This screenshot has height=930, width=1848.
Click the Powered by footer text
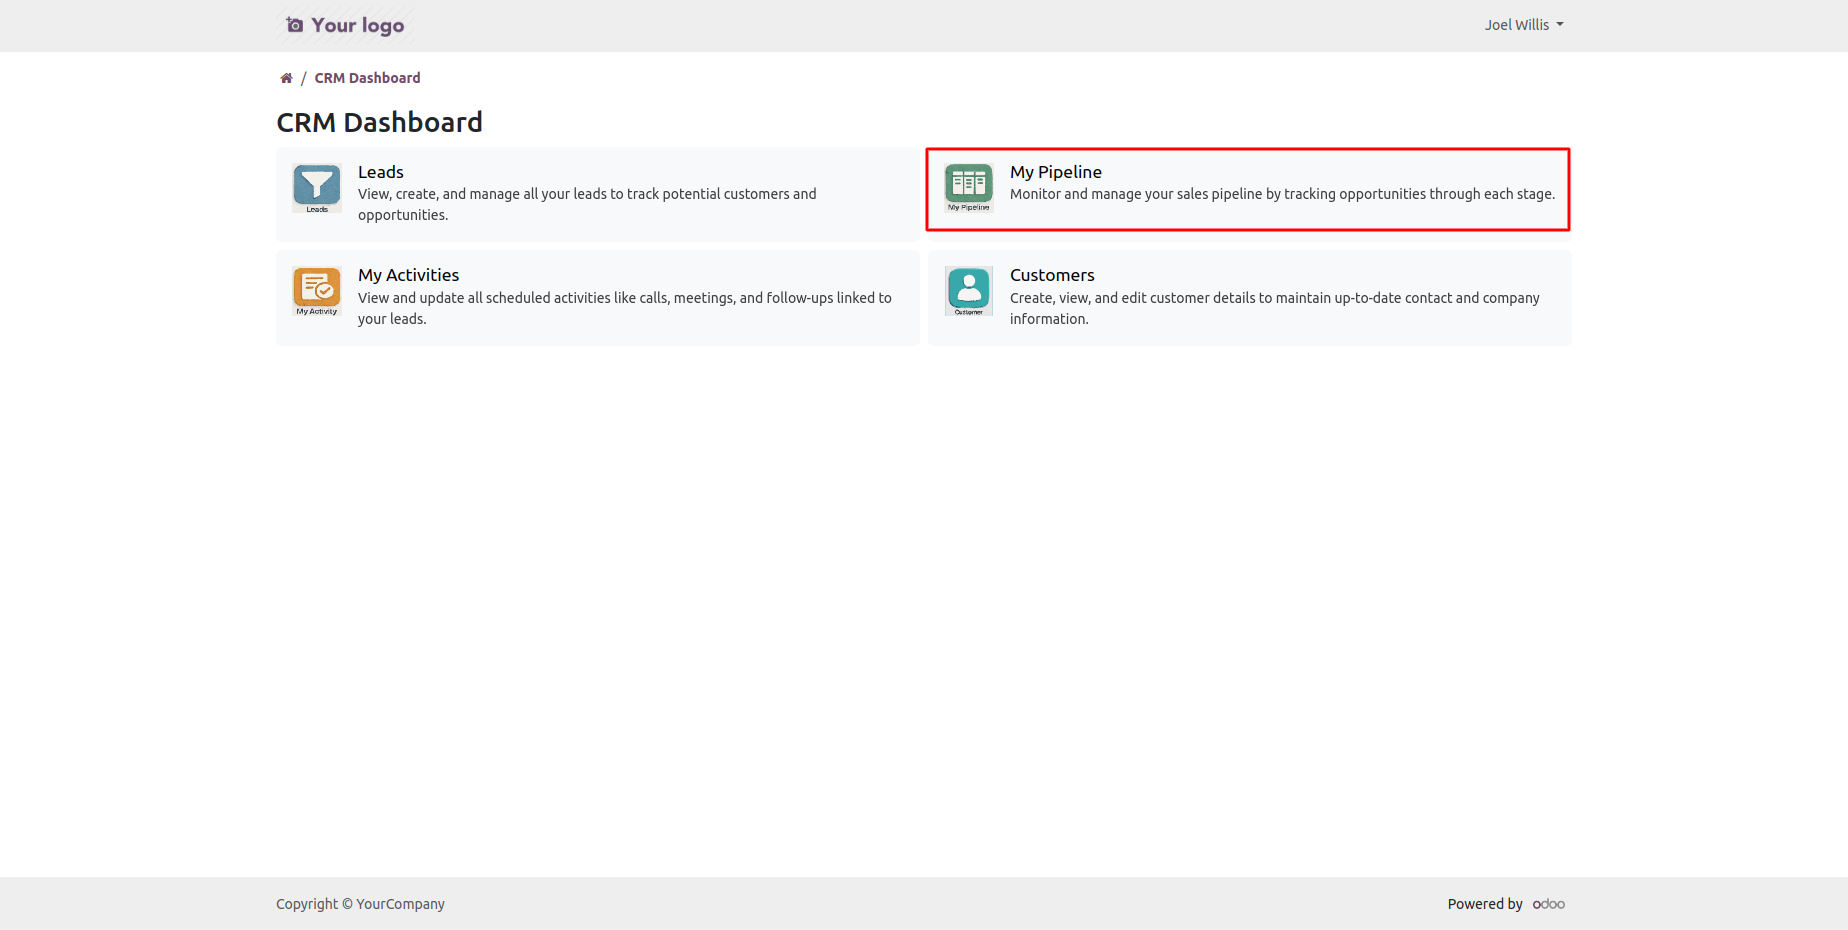tap(1485, 904)
